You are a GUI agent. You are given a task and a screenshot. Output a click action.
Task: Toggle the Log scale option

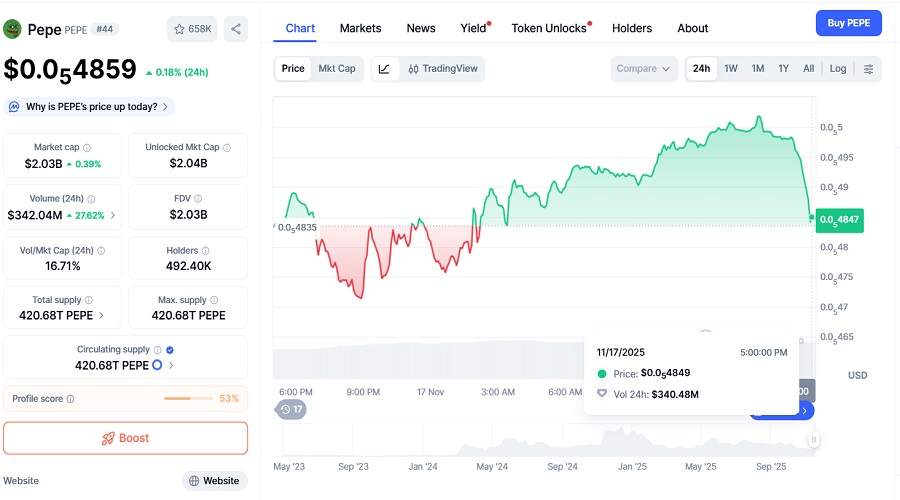coord(837,69)
